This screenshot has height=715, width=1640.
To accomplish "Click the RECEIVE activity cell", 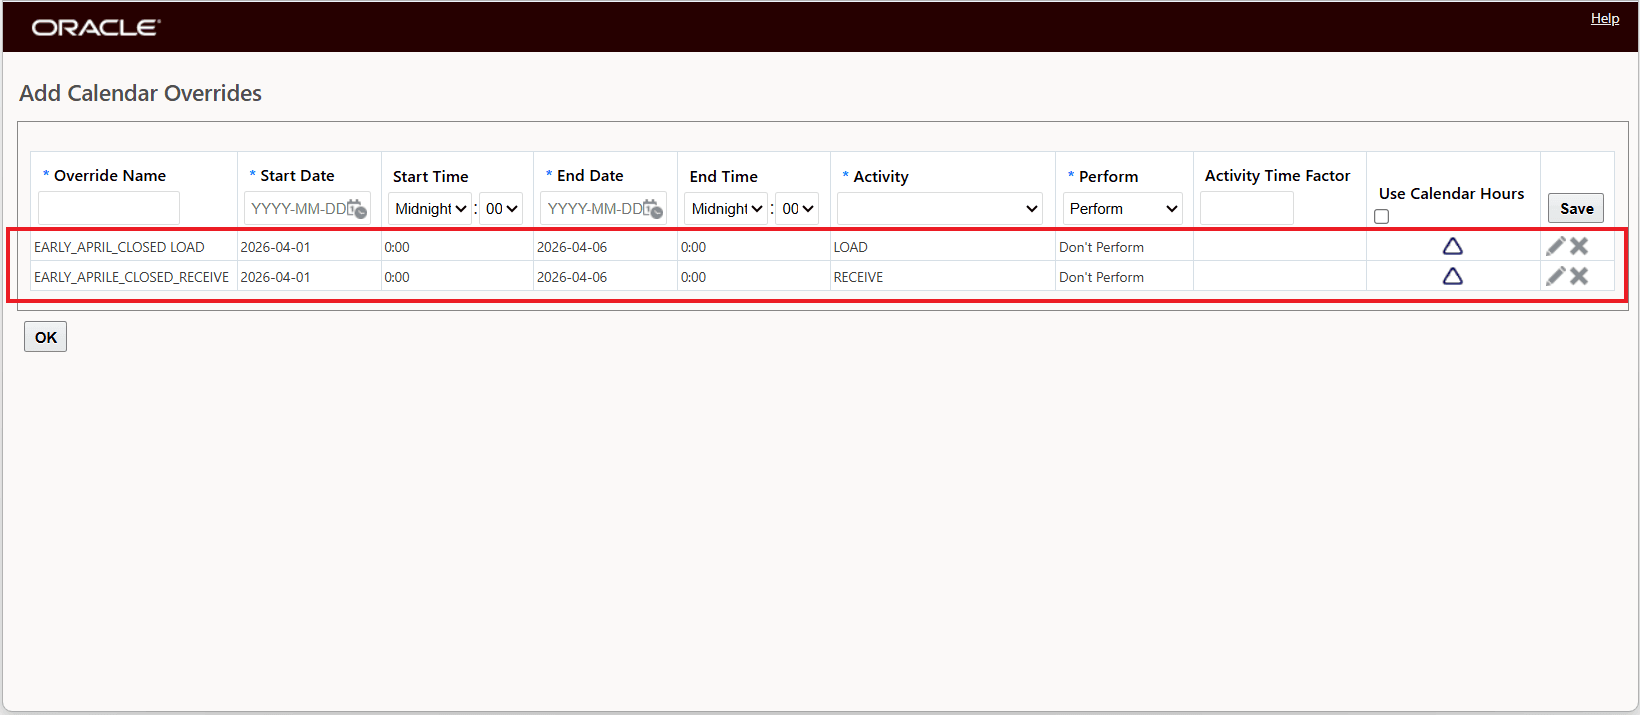I will point(859,277).
